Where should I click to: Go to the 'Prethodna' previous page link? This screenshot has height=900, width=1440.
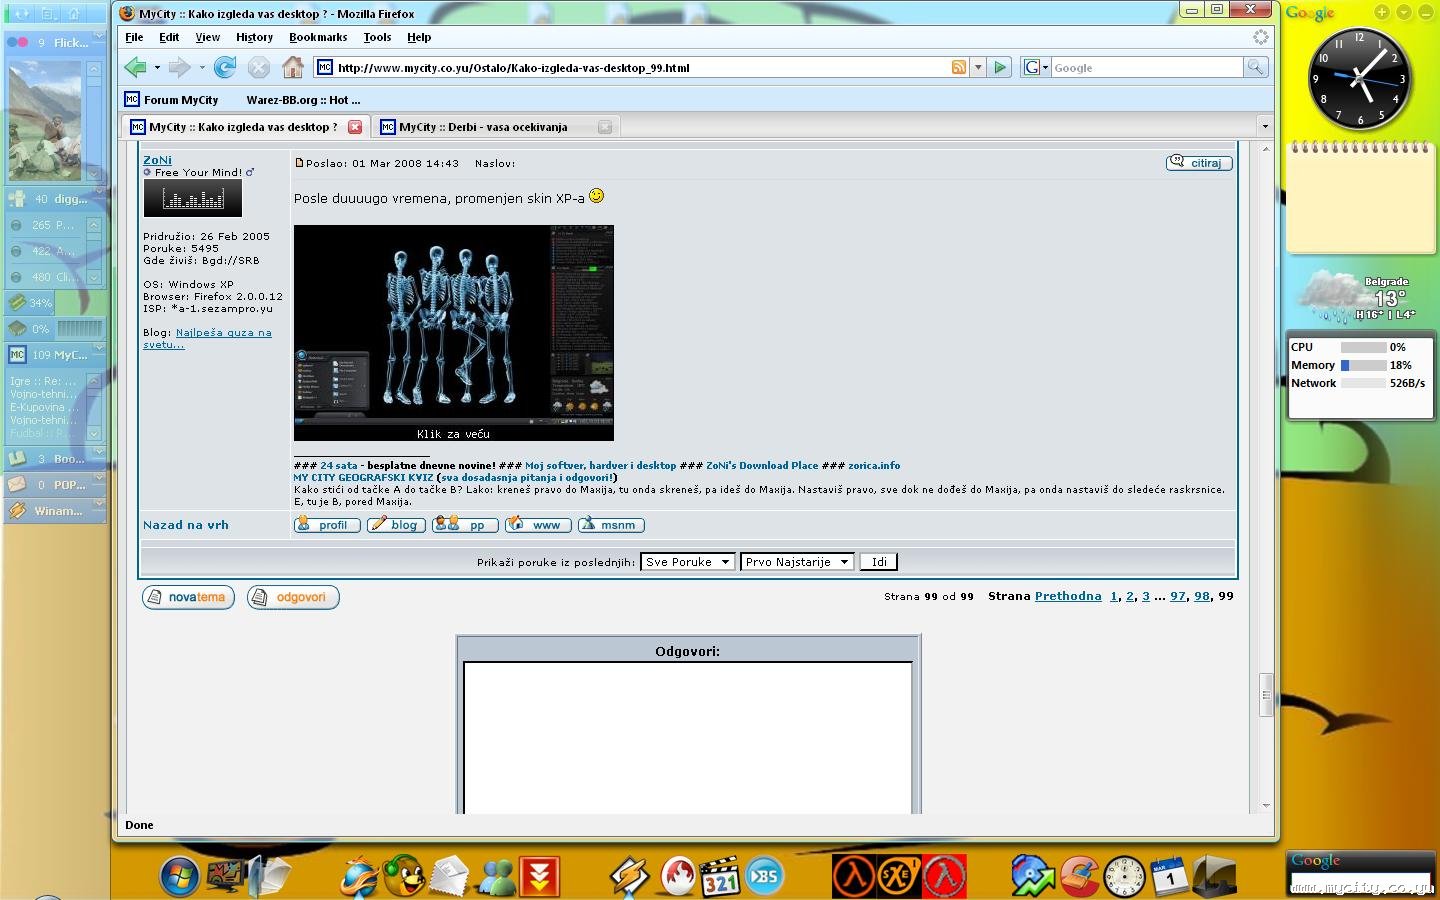pyautogui.click(x=1068, y=596)
